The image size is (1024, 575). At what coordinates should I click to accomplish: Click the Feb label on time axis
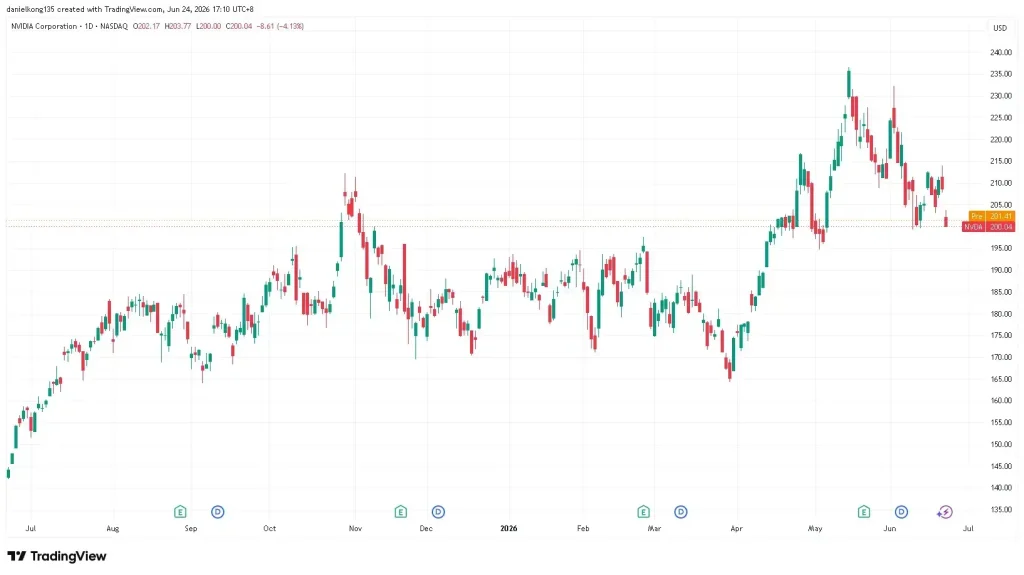pyautogui.click(x=583, y=529)
